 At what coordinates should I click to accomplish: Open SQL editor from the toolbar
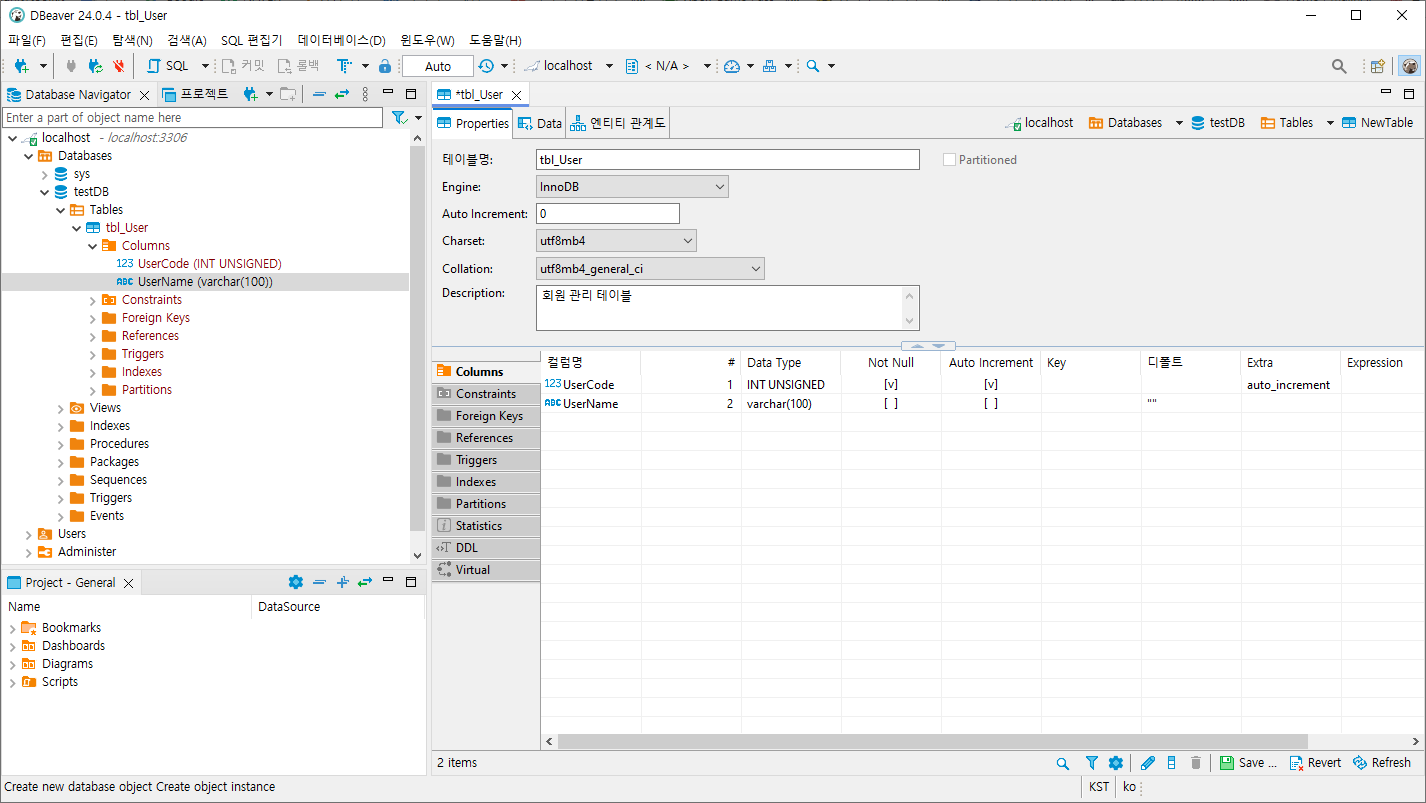point(168,66)
